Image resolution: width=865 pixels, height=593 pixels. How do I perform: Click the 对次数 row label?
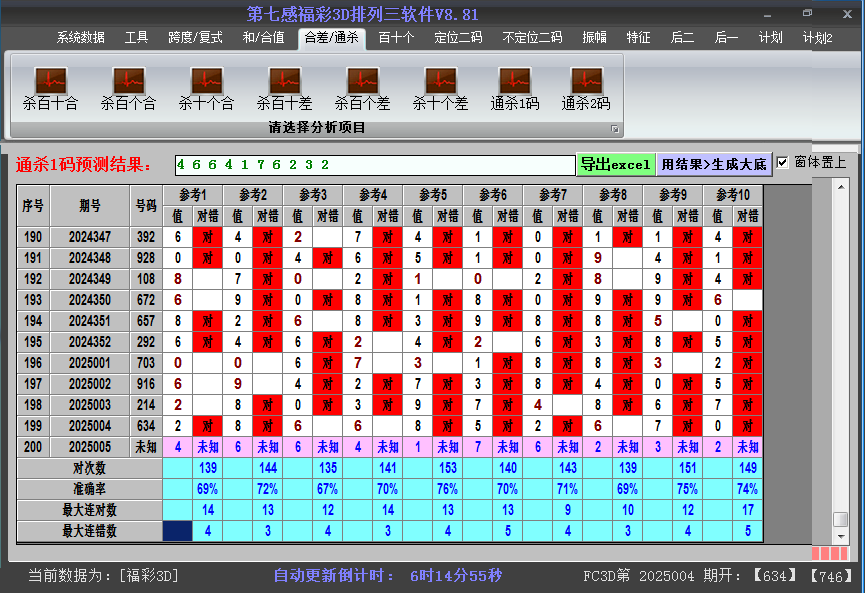point(89,468)
